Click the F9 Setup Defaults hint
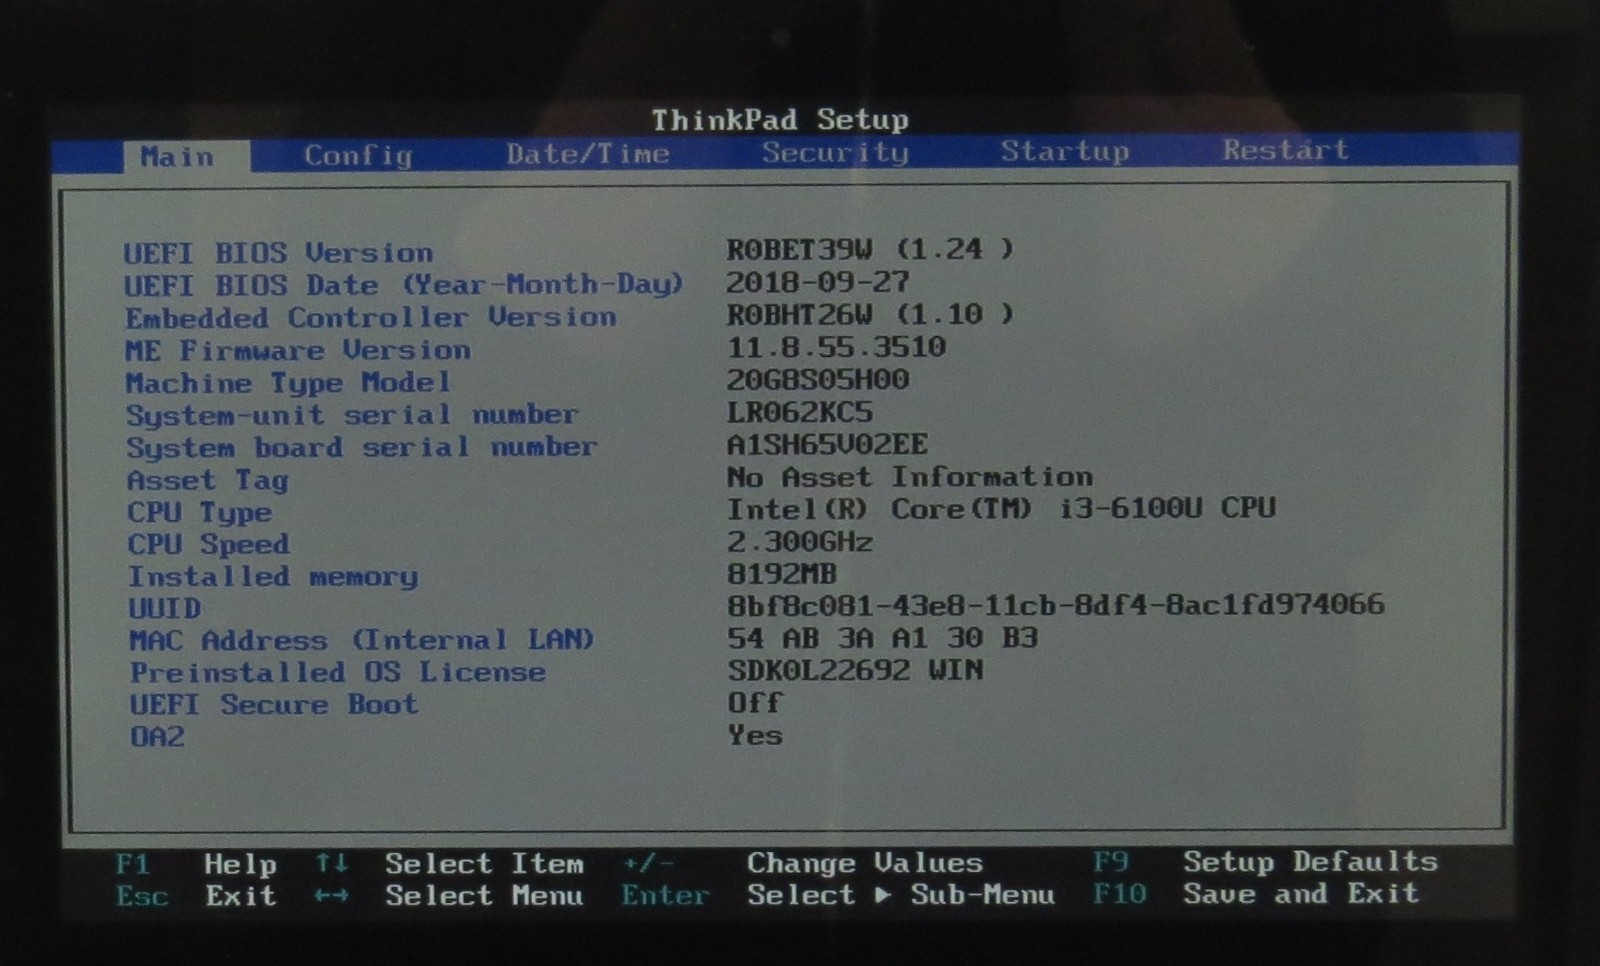Viewport: 1600px width, 966px height. click(x=1266, y=861)
